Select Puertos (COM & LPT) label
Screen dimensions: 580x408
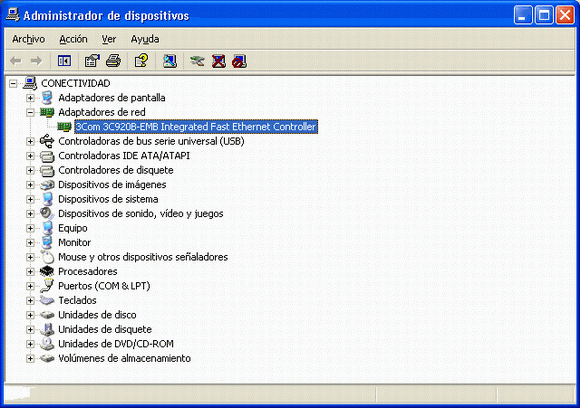(x=104, y=286)
